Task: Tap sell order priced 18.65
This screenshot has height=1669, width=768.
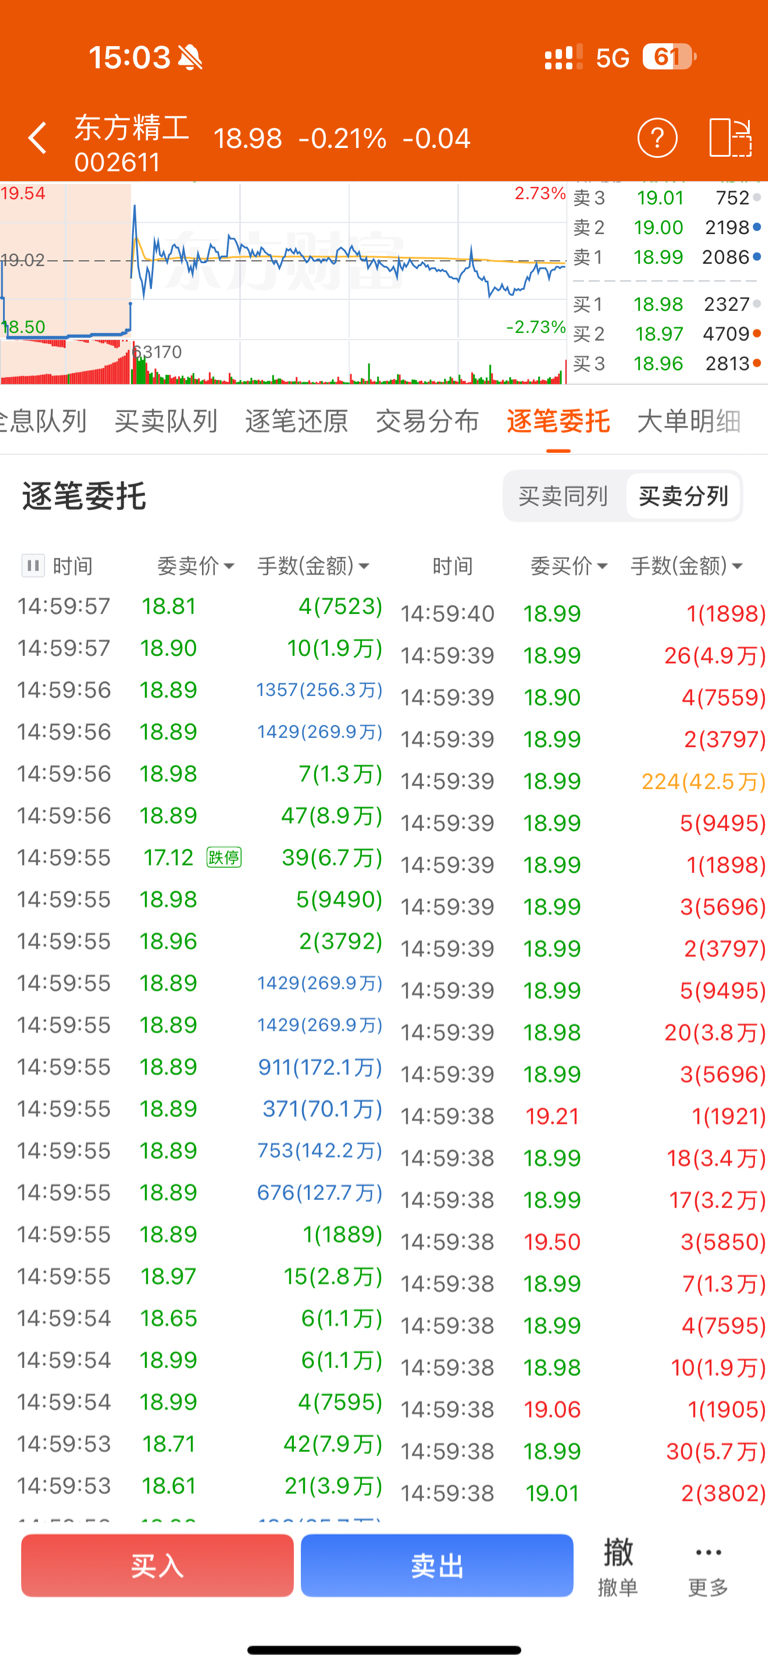Action: 200,1319
